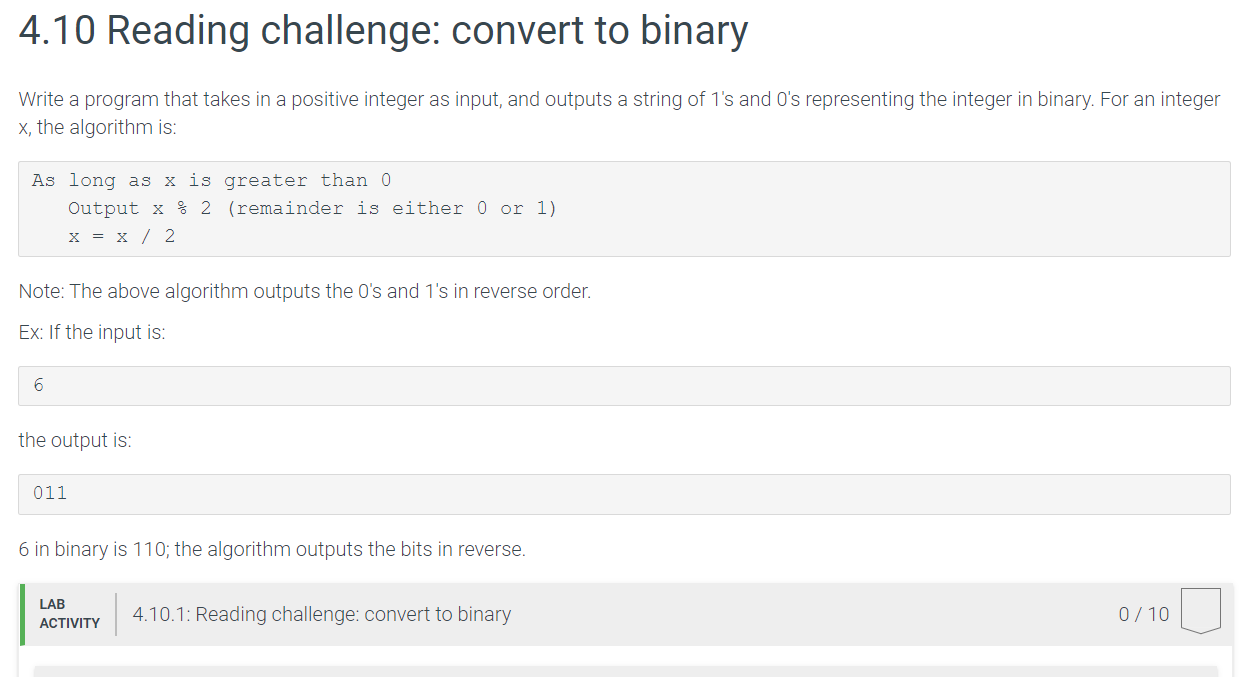The image size is (1255, 677).
Task: Click the line Output x % 2
Action: 312,208
